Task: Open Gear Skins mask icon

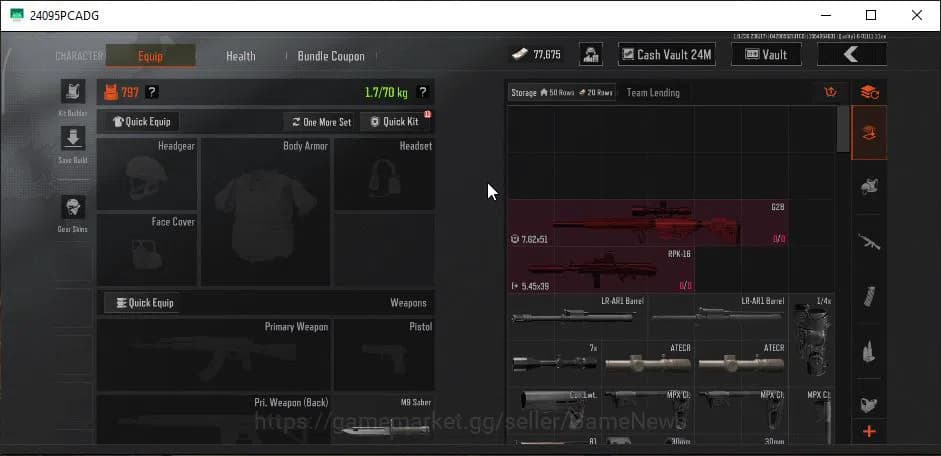Action: (x=73, y=208)
